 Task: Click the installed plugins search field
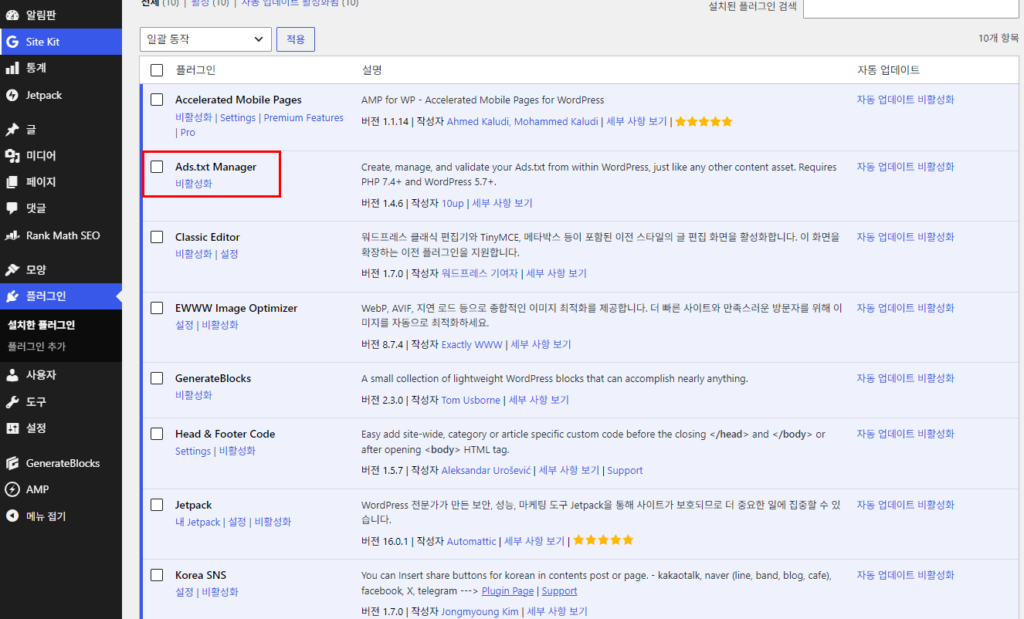point(911,8)
